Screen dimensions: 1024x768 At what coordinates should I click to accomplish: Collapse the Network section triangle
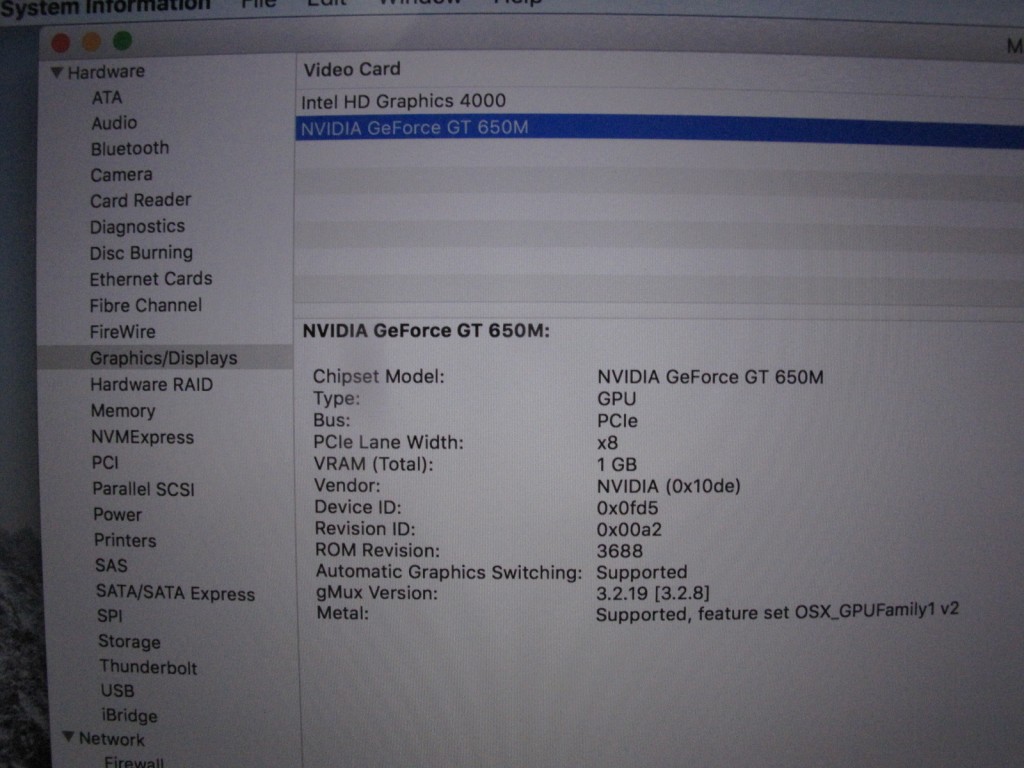(68, 737)
